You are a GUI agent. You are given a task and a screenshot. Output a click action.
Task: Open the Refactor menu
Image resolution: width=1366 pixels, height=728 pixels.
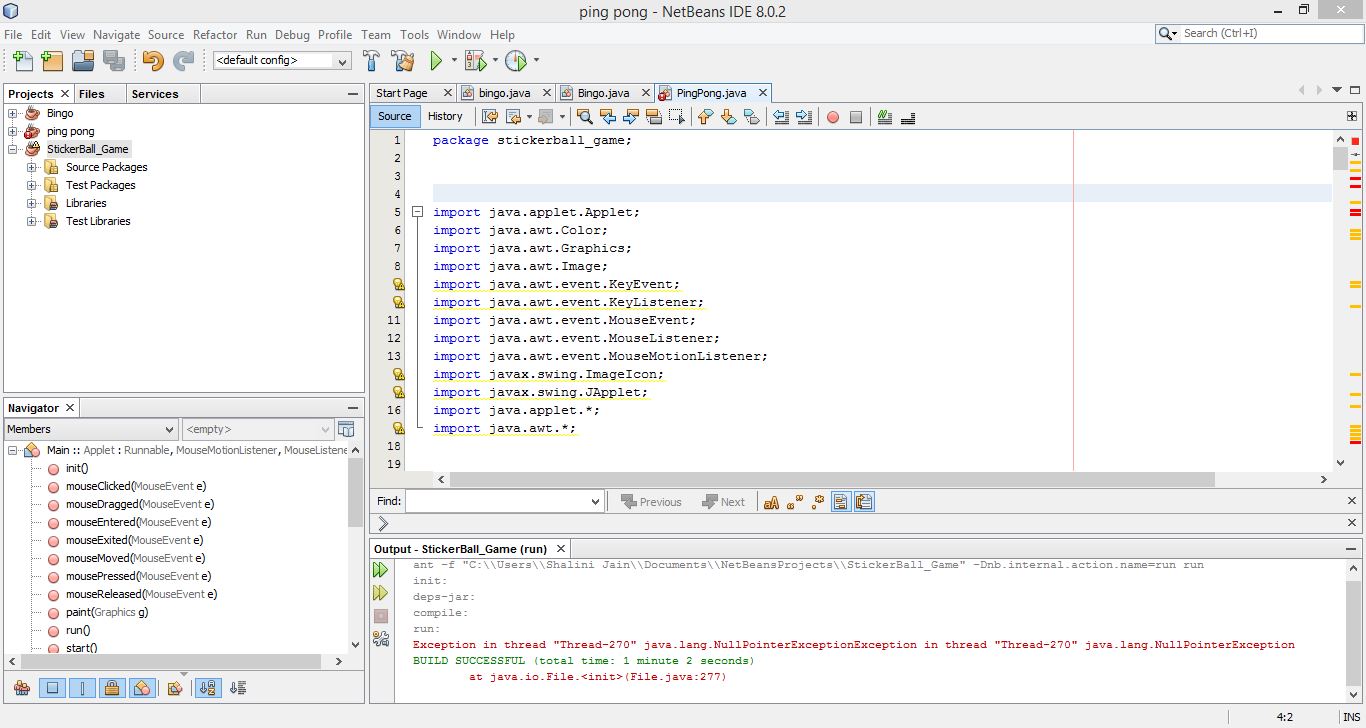(x=215, y=34)
